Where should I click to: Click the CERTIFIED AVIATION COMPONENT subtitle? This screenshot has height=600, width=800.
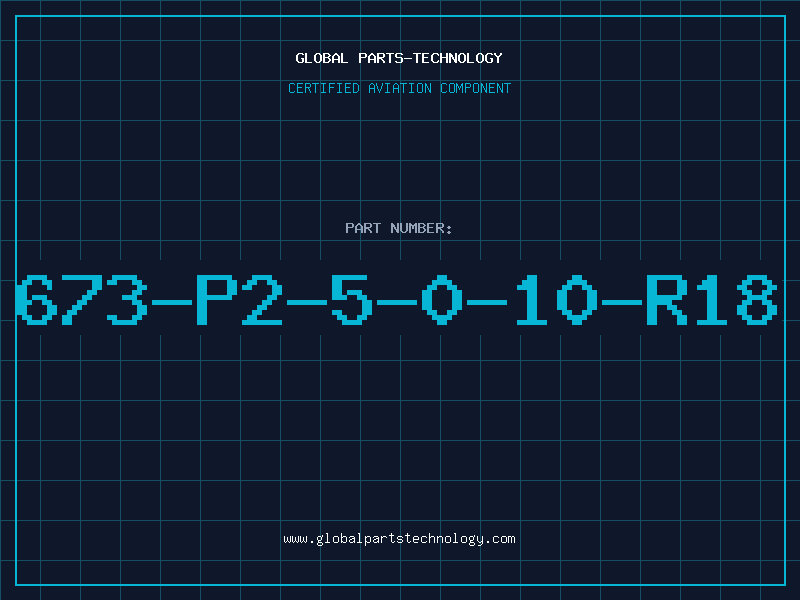(399, 88)
